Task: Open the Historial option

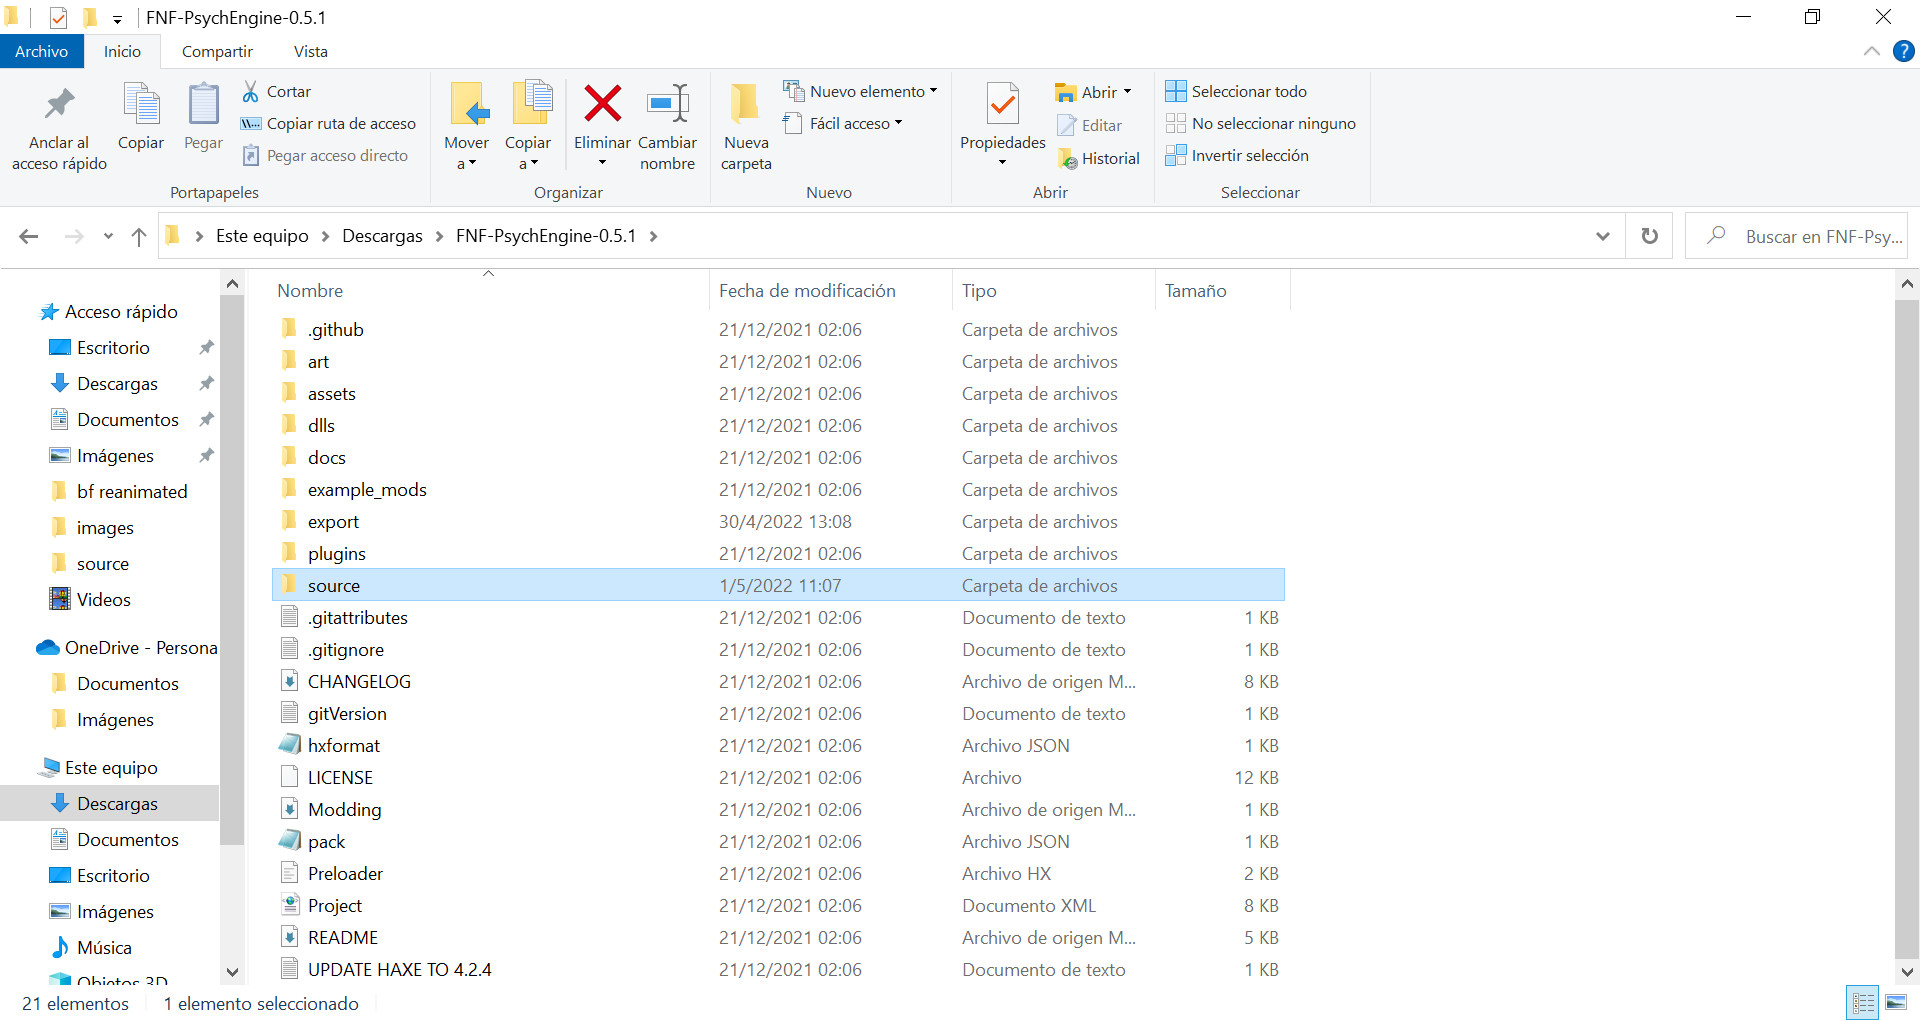Action: pyautogui.click(x=1098, y=159)
